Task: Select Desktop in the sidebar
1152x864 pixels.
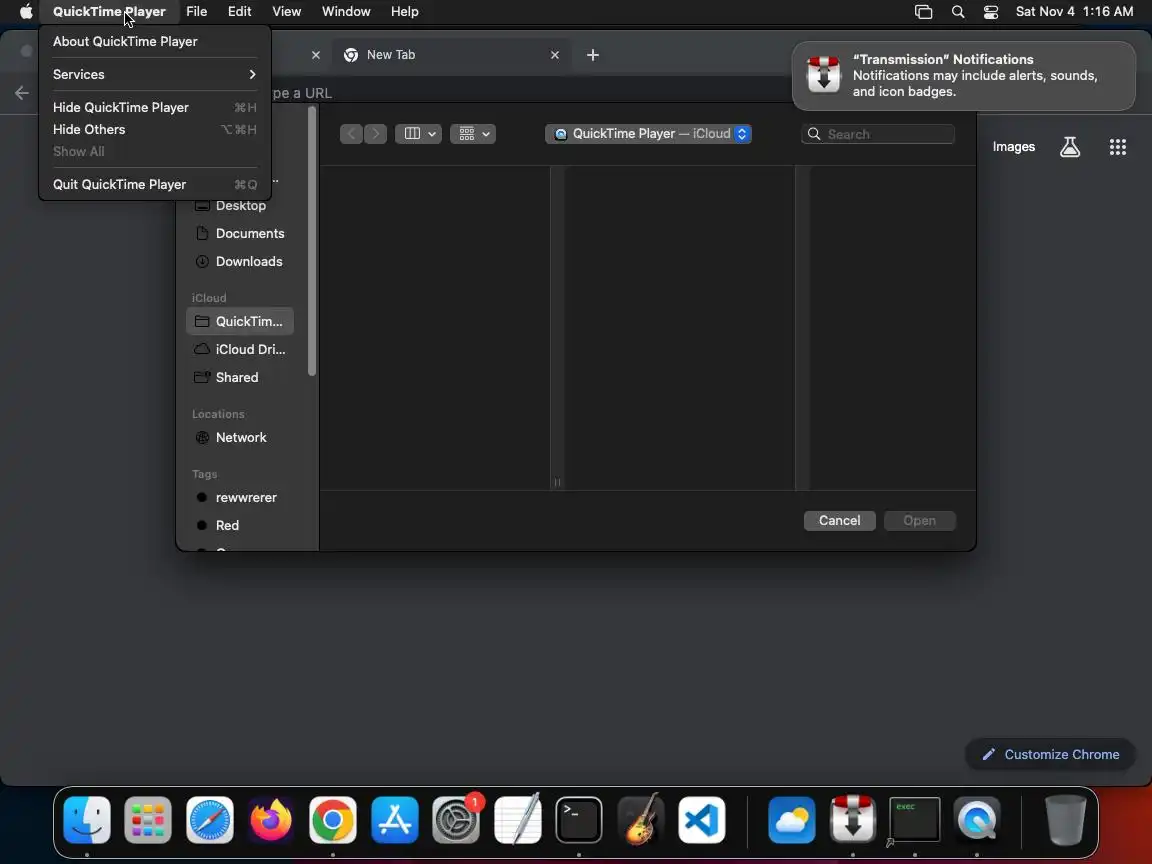Action: point(240,206)
